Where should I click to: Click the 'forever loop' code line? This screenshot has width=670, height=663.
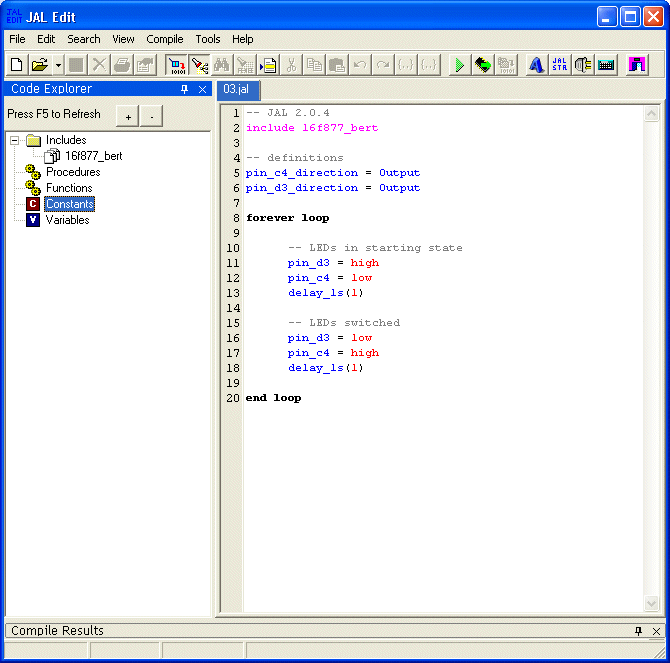pos(288,218)
